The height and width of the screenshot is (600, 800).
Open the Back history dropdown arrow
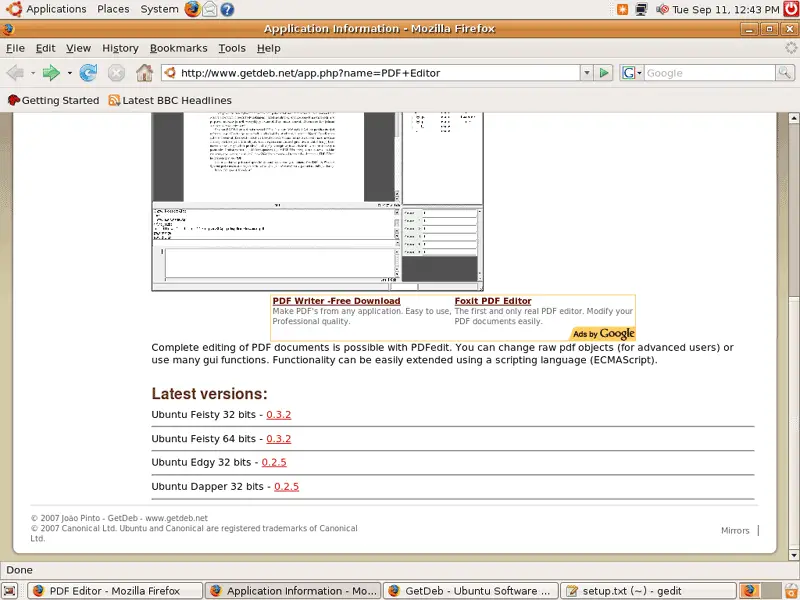coord(33,73)
